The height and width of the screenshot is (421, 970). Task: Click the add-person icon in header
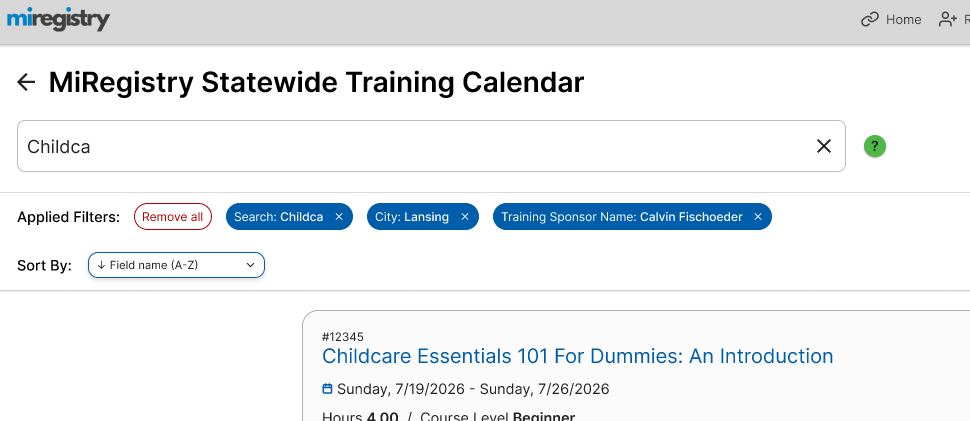pos(947,19)
